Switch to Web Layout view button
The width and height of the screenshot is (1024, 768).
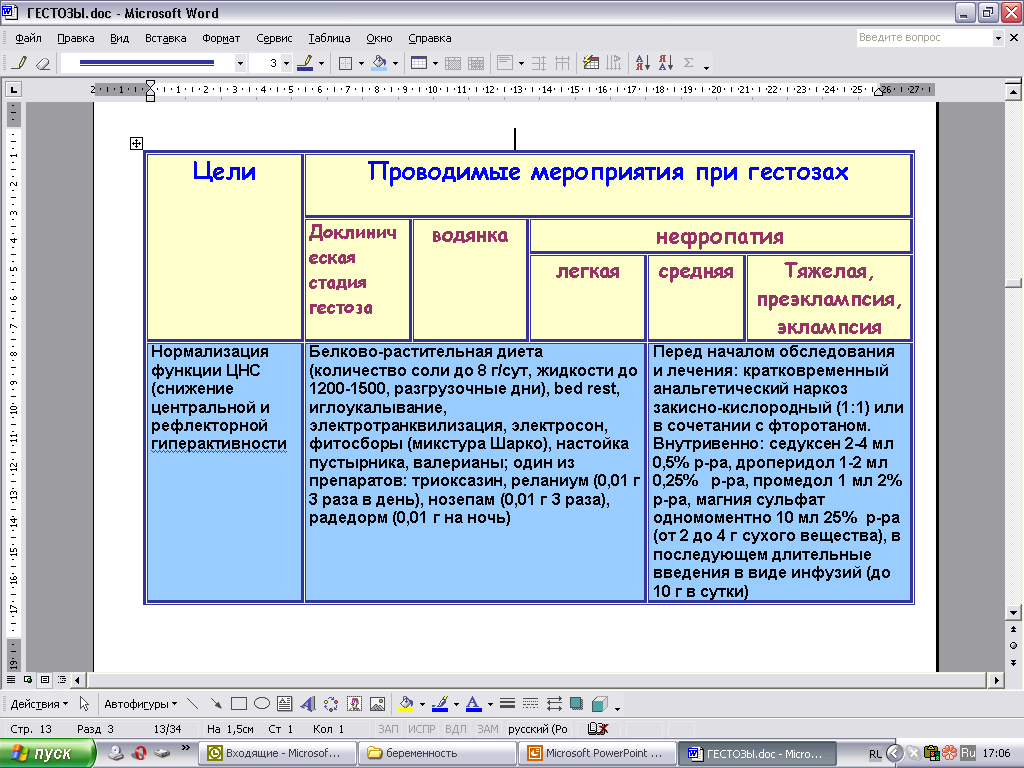[x=28, y=680]
